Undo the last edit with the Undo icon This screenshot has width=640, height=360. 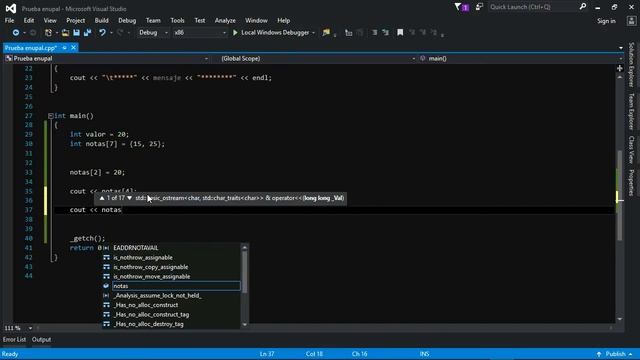click(102, 32)
